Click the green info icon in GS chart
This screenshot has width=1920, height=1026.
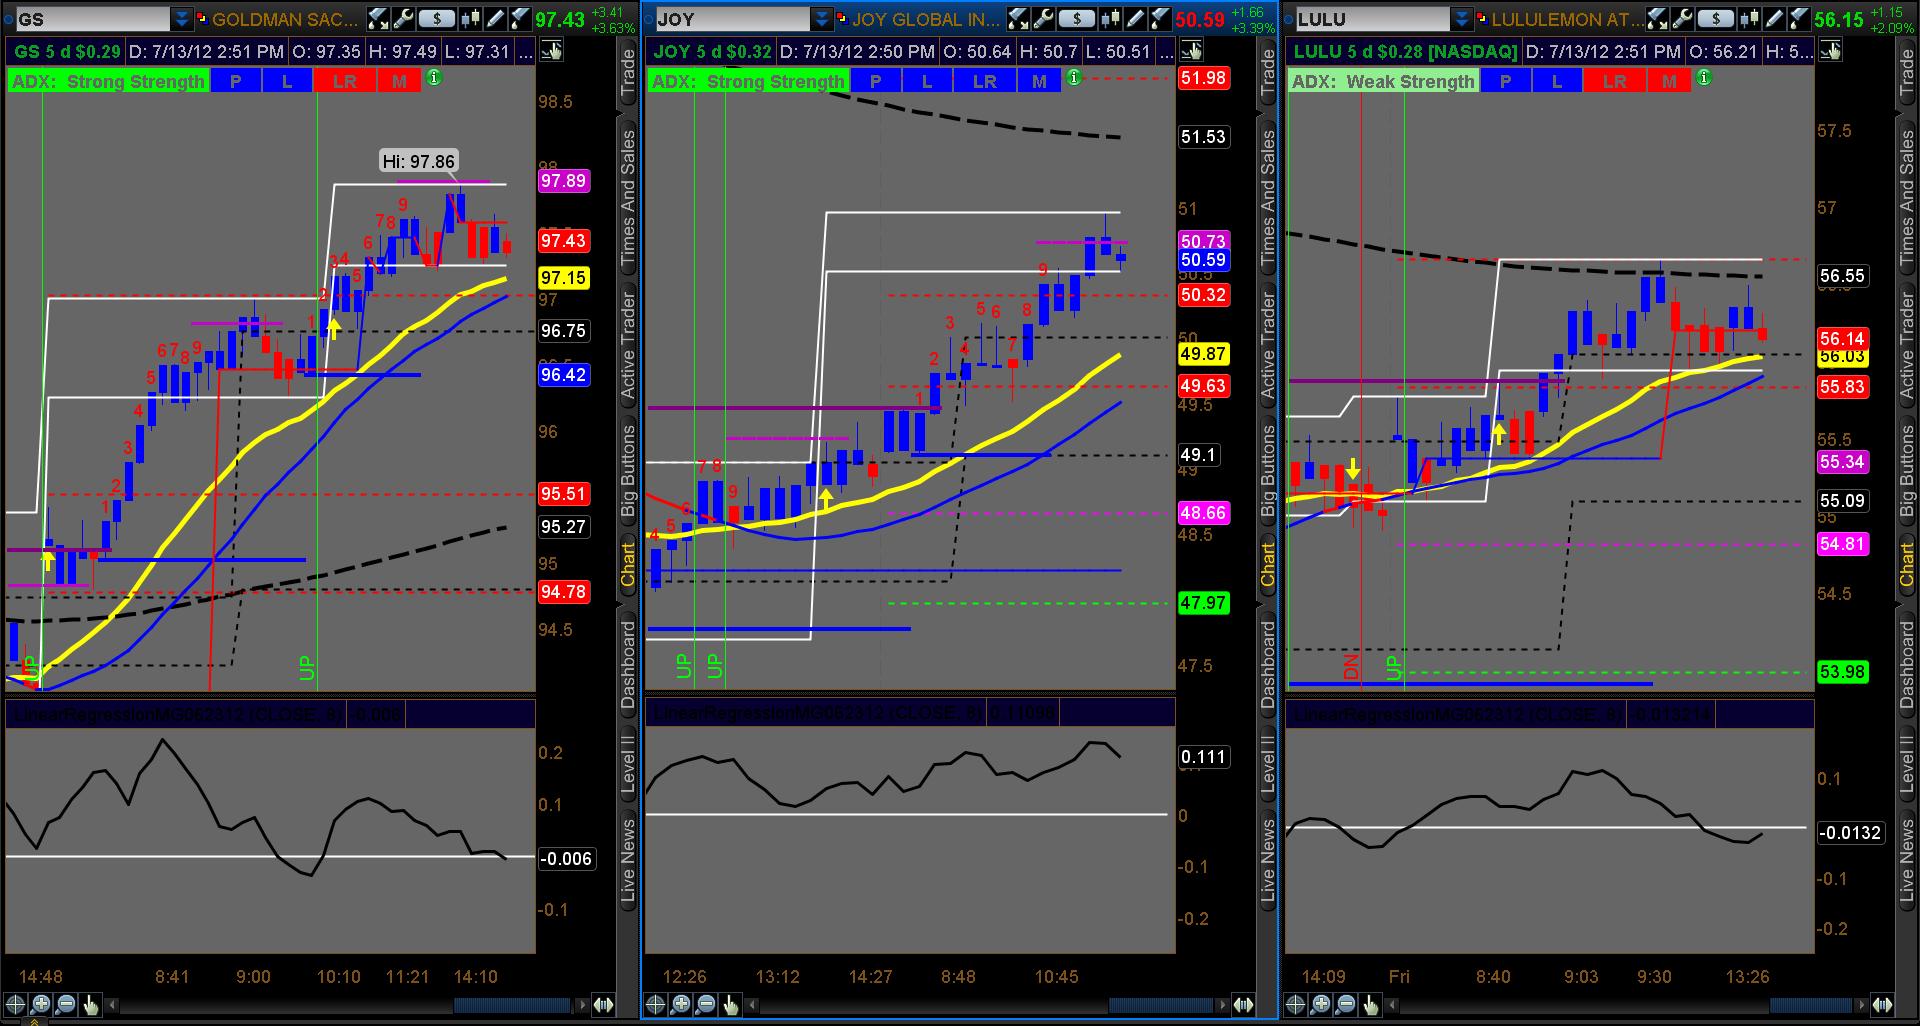tap(434, 77)
